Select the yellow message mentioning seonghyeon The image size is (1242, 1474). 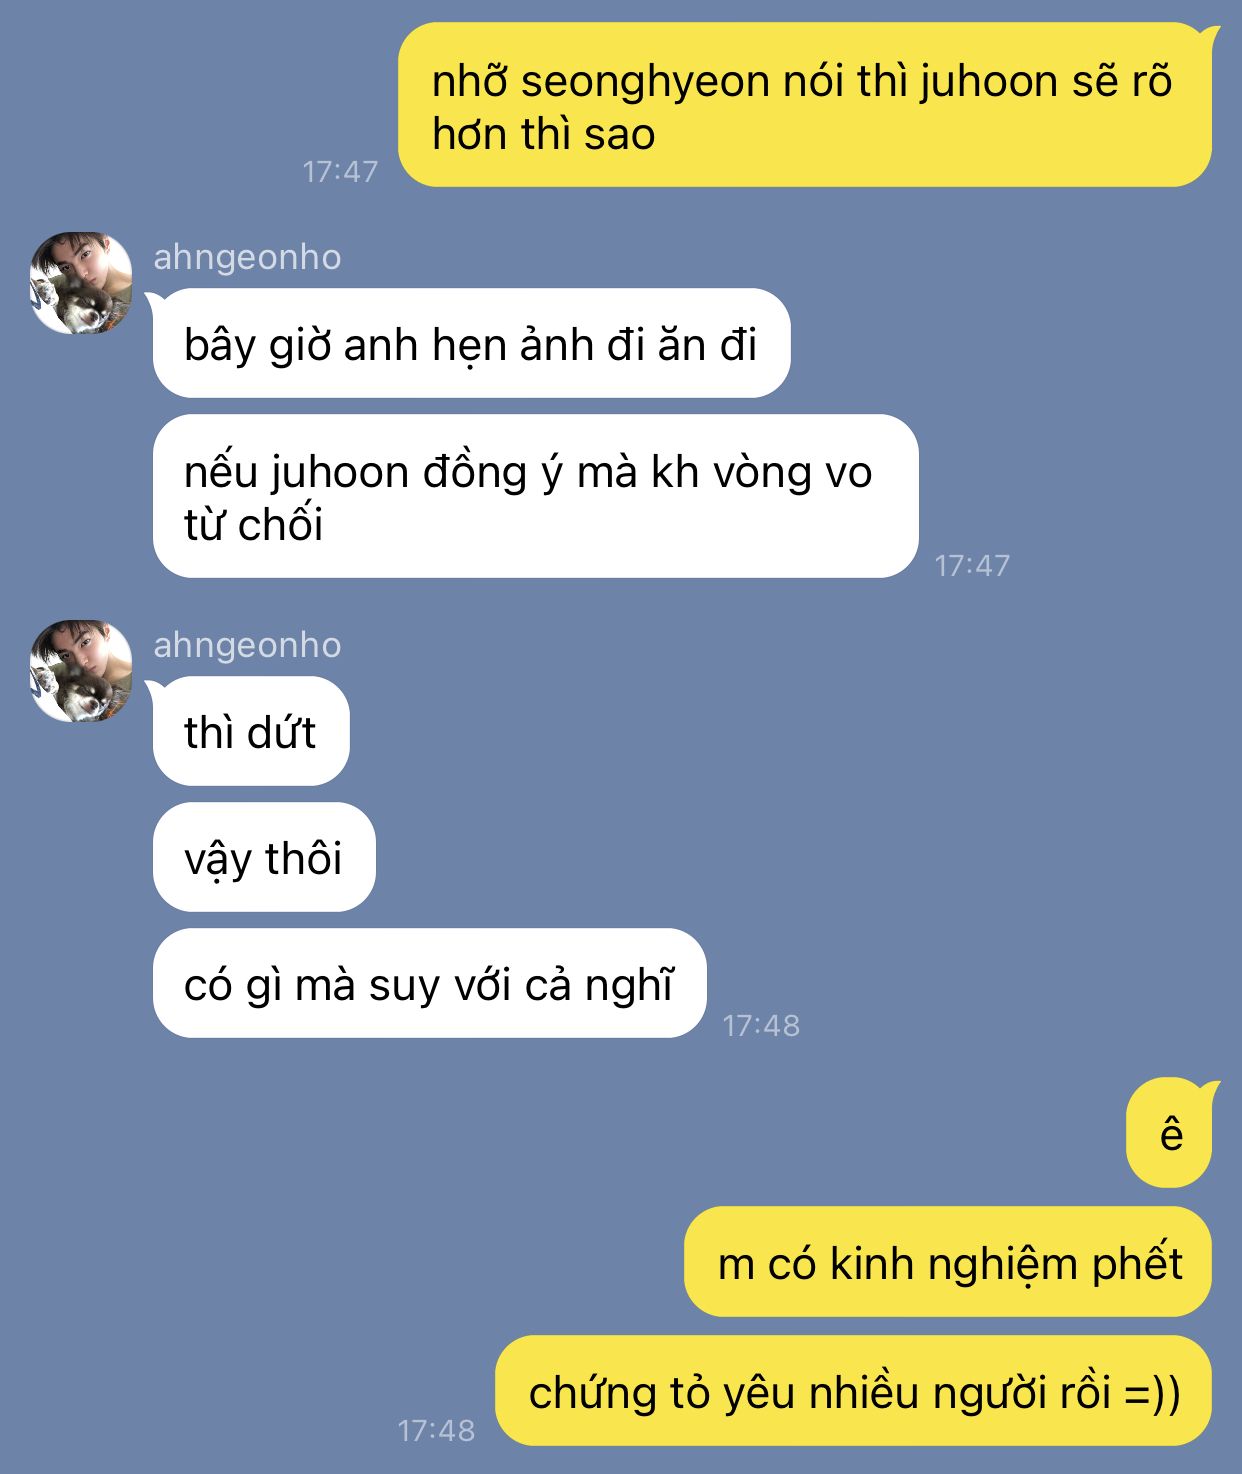[806, 105]
